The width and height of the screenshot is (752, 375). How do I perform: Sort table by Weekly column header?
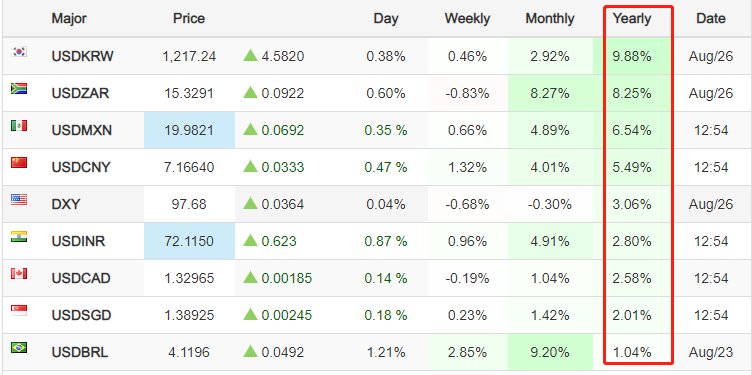(x=467, y=19)
